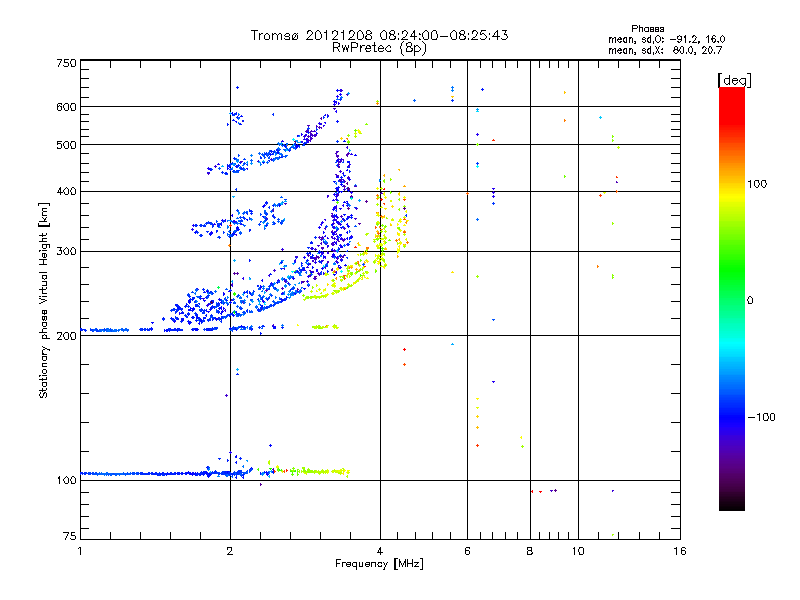Click the y-axis tick label '75'
The width and height of the screenshot is (800, 600).
[x=69, y=536]
